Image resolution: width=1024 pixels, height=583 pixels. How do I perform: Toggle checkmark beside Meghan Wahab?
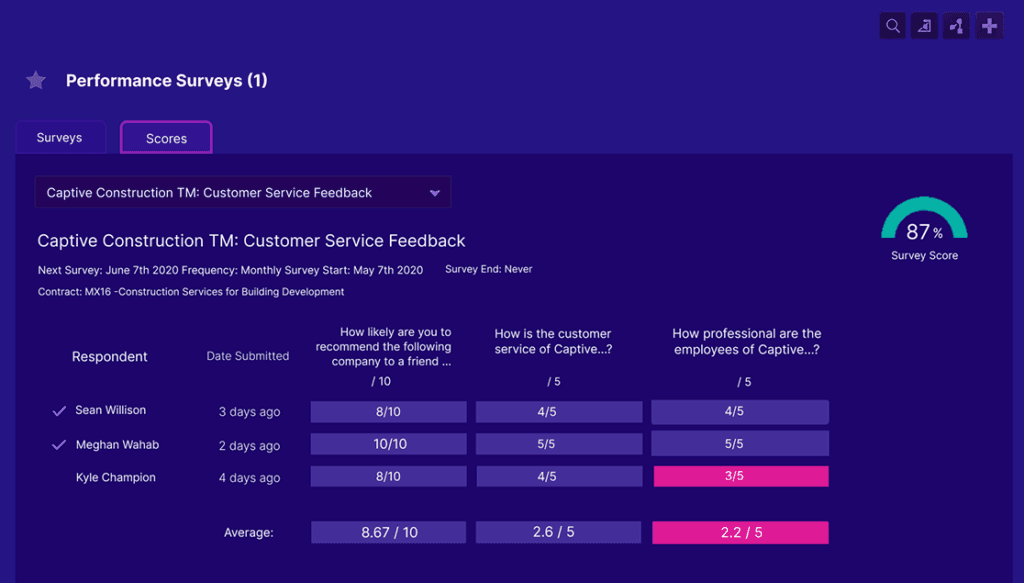[x=59, y=445]
